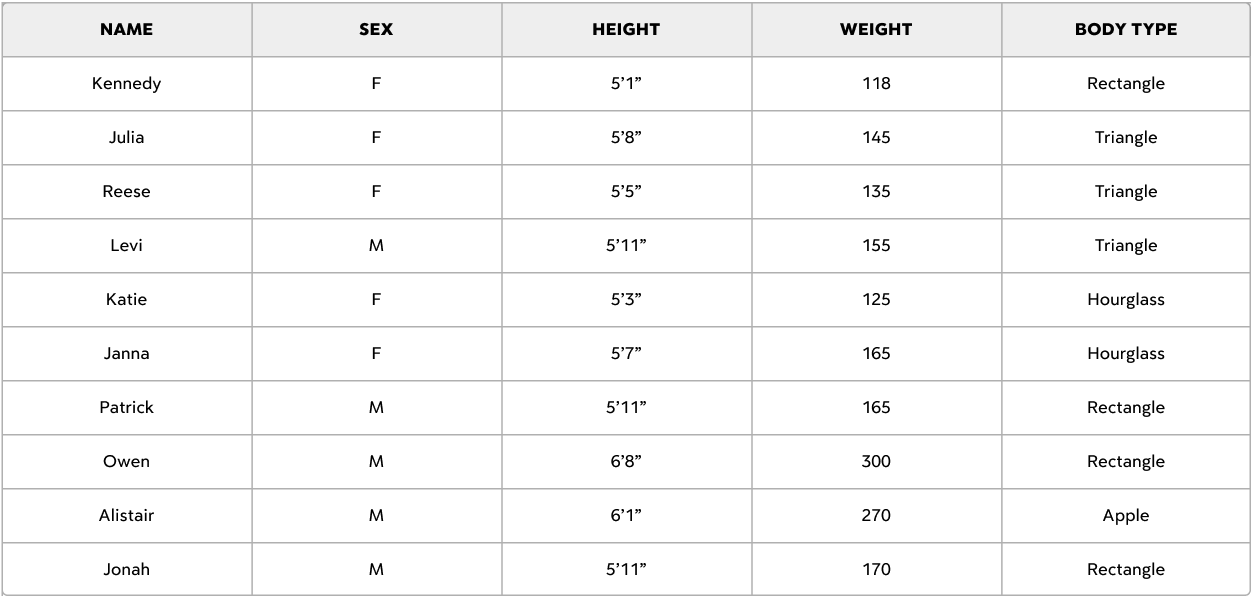Select the SEX column header
The height and width of the screenshot is (598, 1253).
pyautogui.click(x=376, y=29)
